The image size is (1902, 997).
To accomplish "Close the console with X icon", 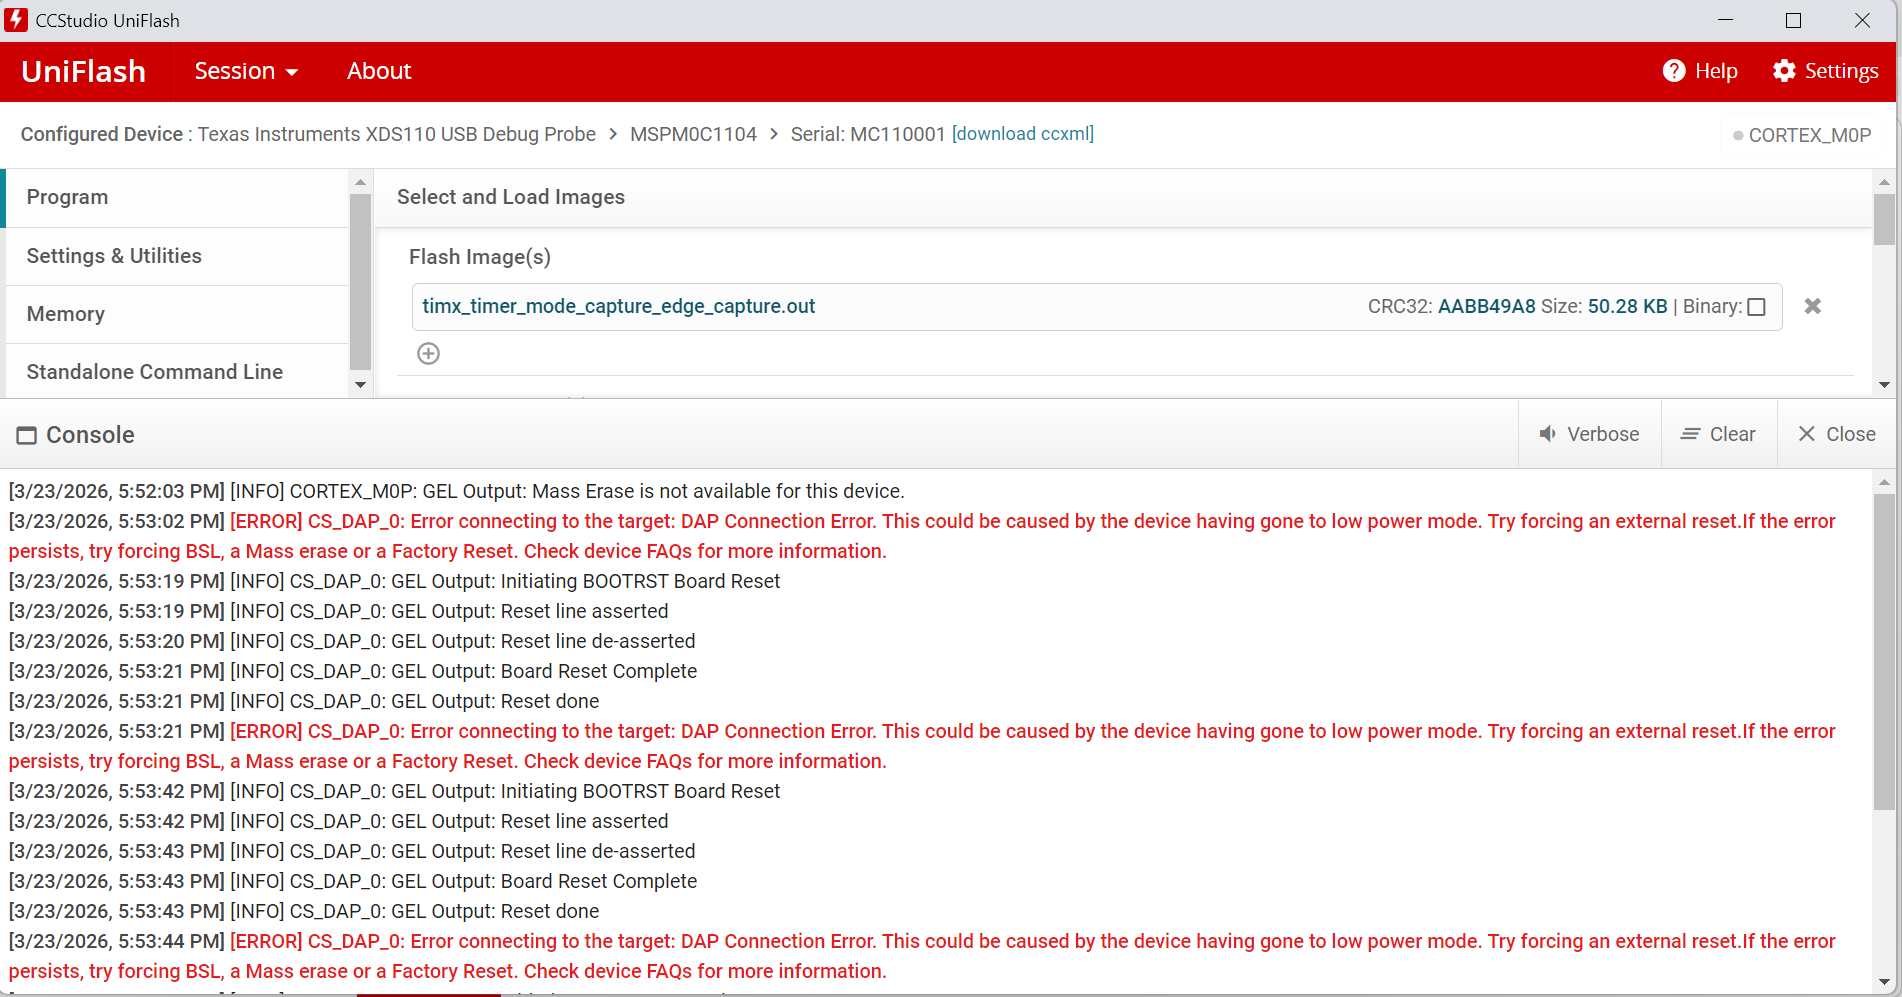I will click(1806, 434).
